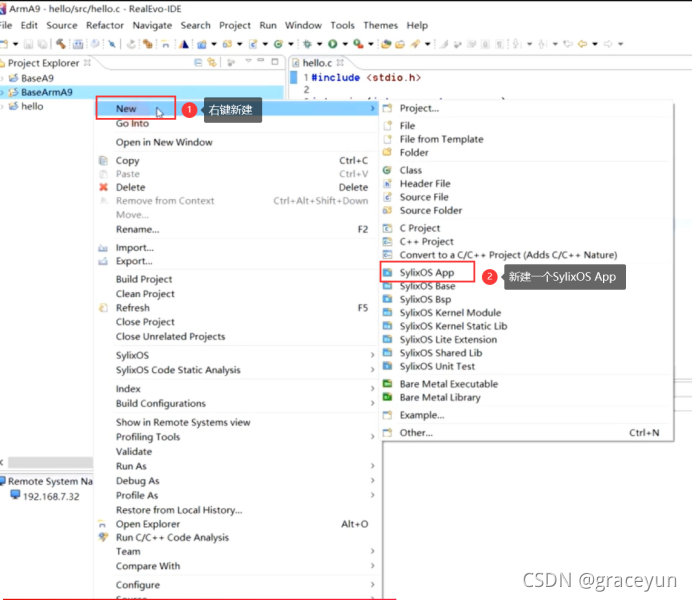Image resolution: width=692 pixels, height=601 pixels.
Task: Click the Save toolbar icon
Action: [x=28, y=44]
